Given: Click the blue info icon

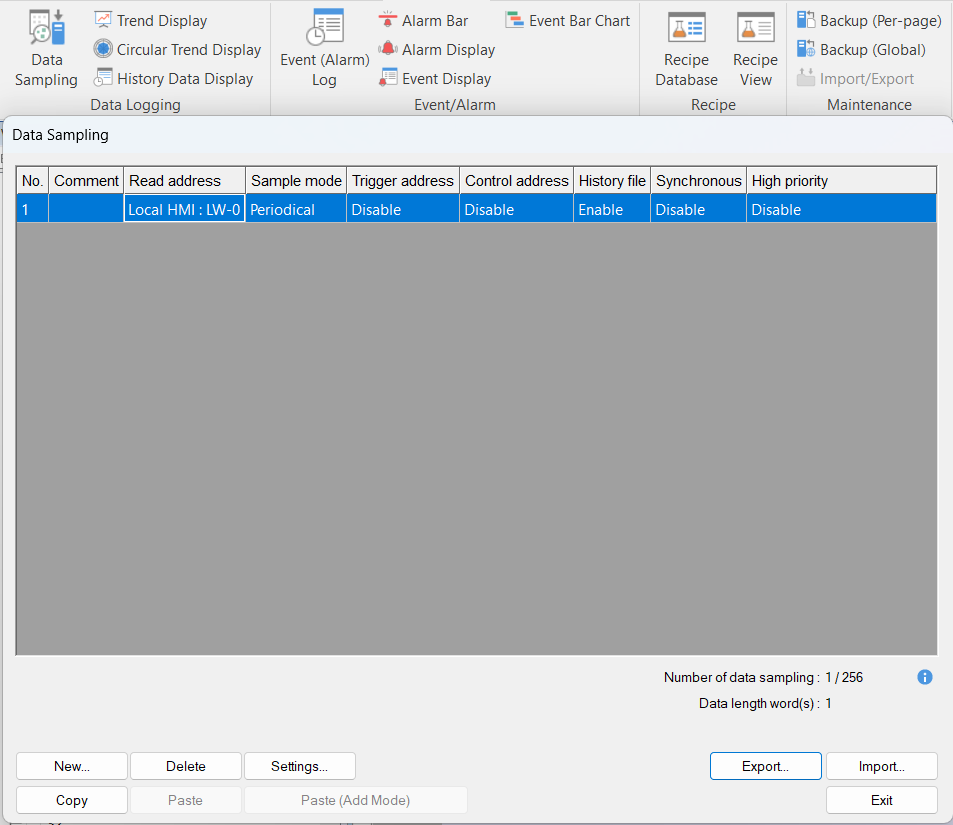Looking at the screenshot, I should (x=925, y=677).
